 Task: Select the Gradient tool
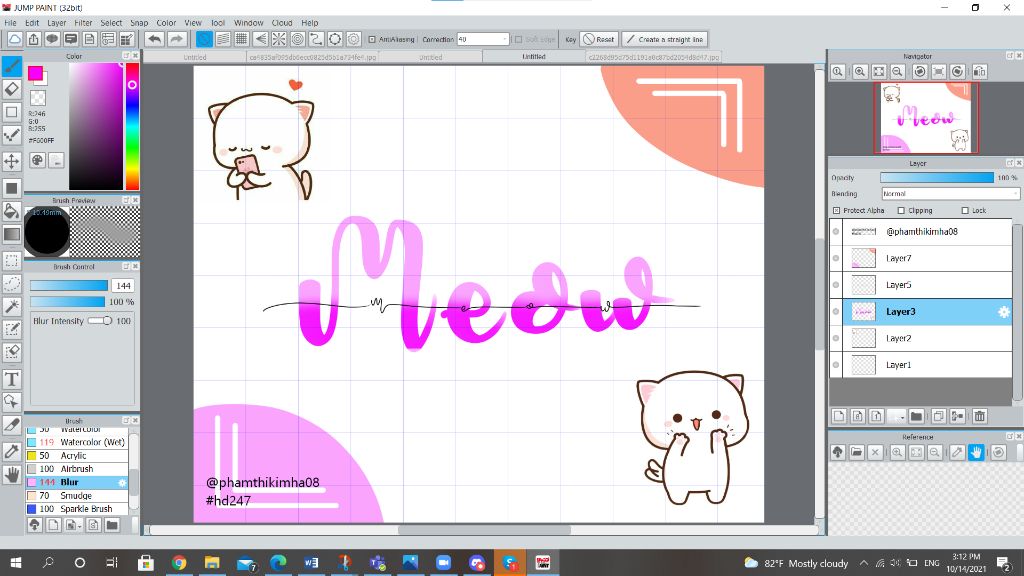pyautogui.click(x=12, y=234)
